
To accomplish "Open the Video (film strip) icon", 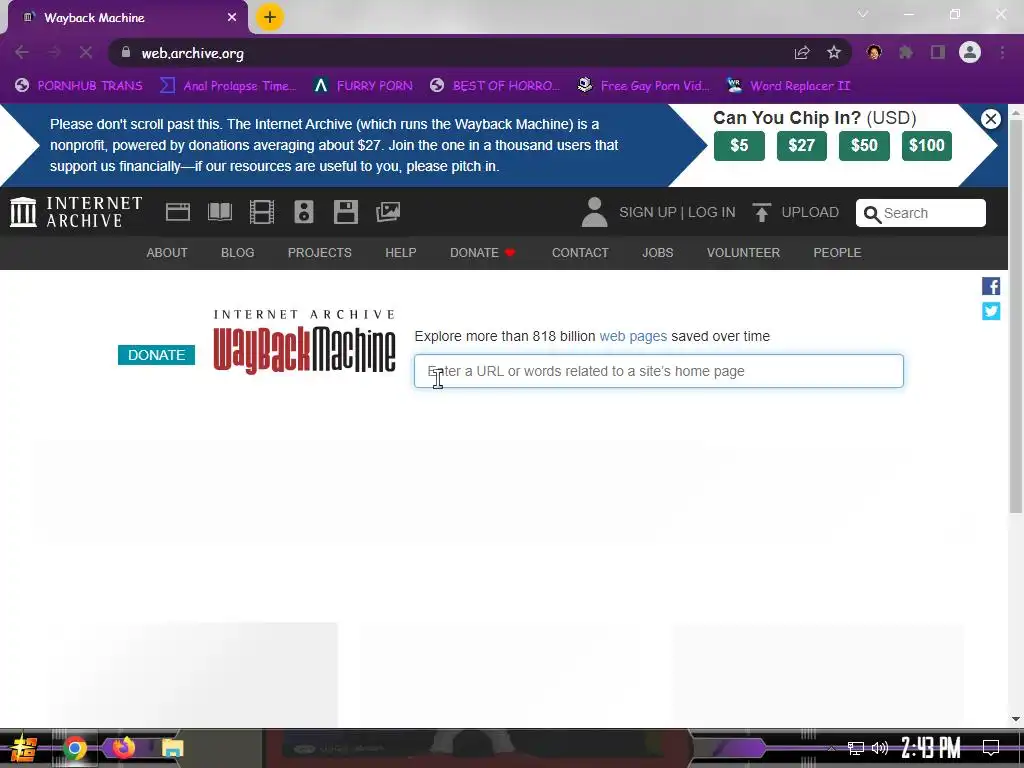I will 262,212.
